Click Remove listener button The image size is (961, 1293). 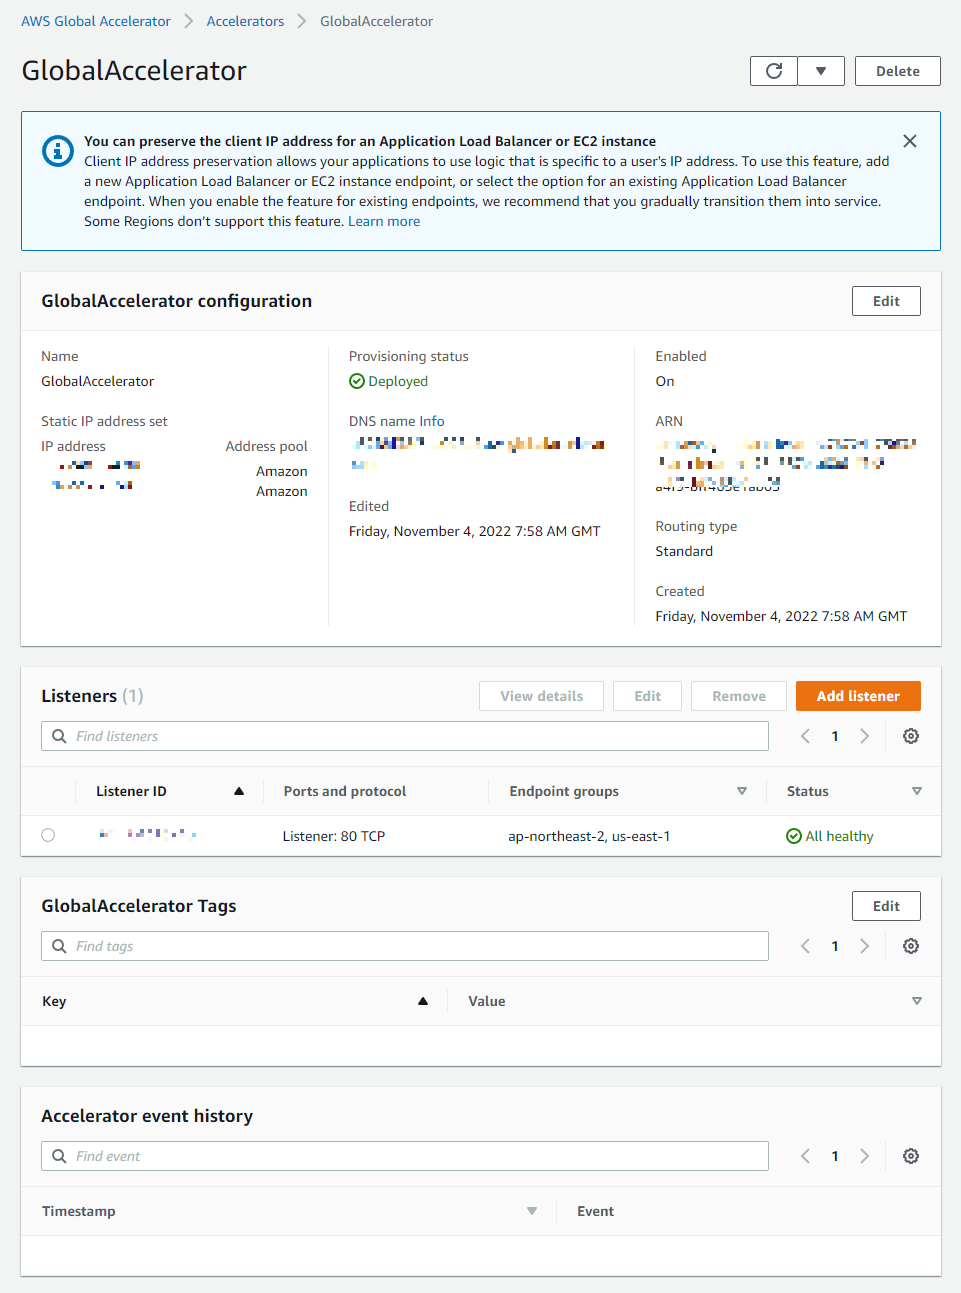pyautogui.click(x=739, y=696)
